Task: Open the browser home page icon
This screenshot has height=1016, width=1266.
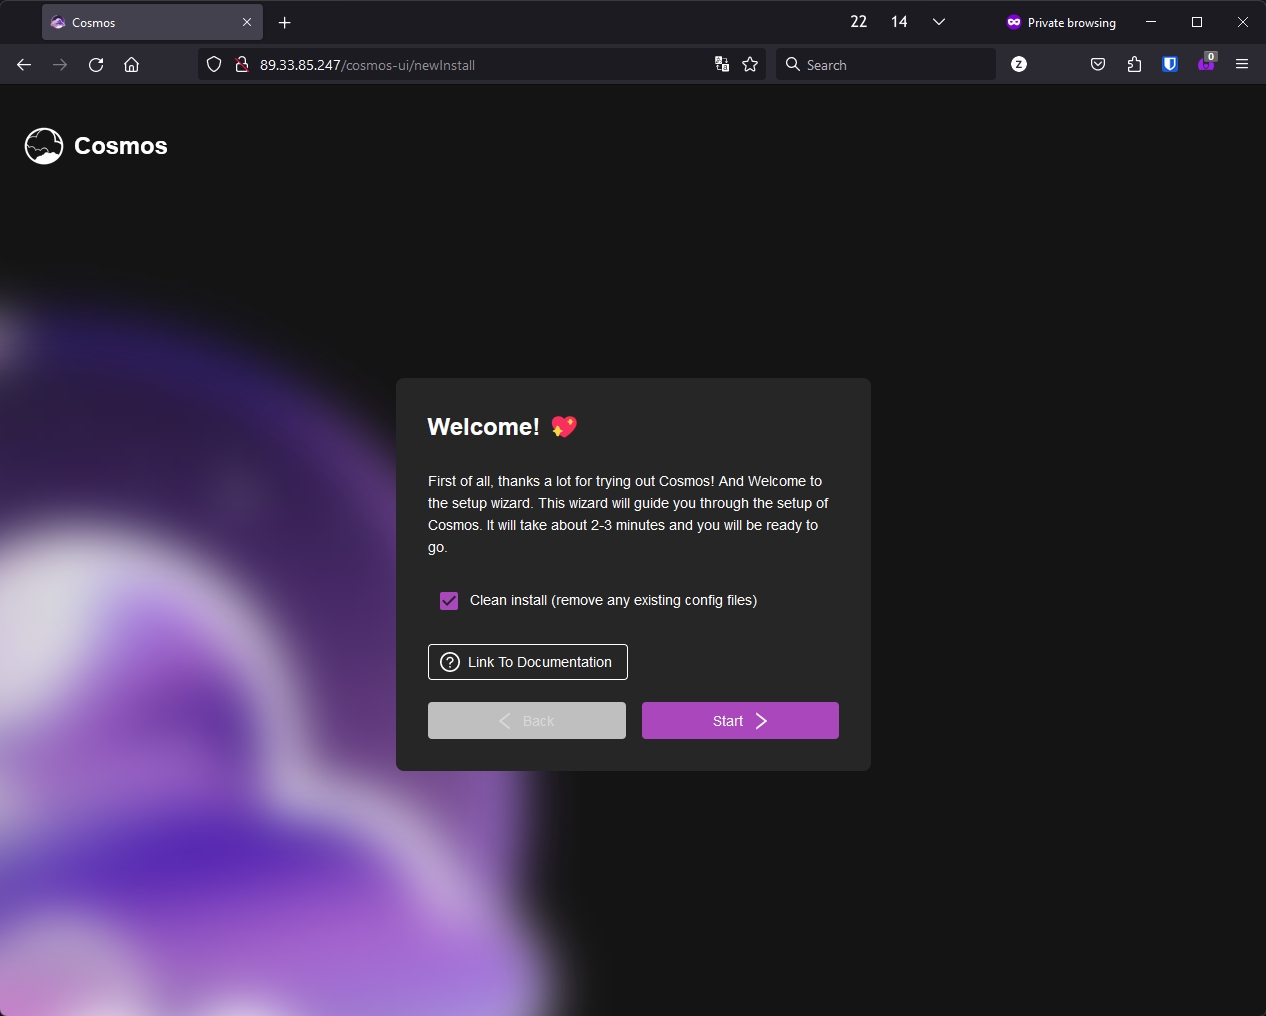Action: click(131, 65)
